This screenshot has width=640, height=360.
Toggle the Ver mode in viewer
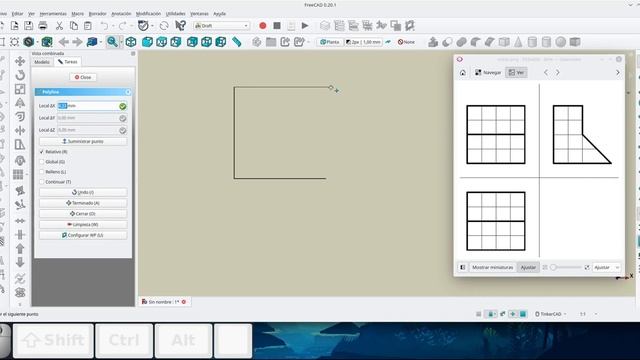[x=516, y=72]
